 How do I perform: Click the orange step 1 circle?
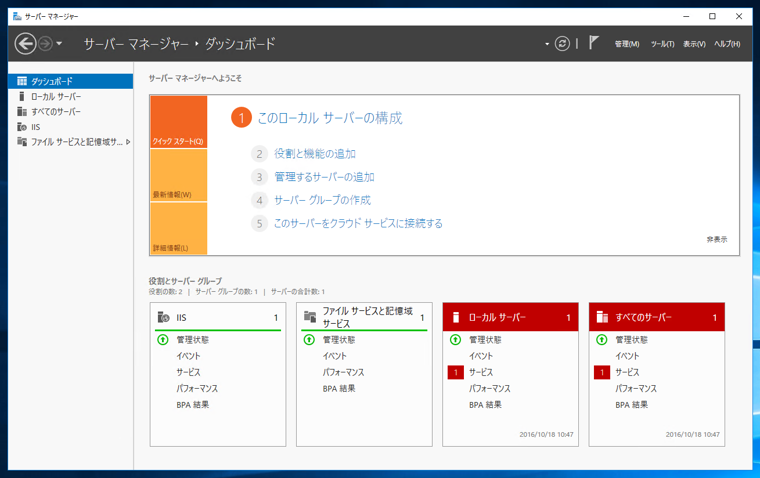[x=241, y=118]
